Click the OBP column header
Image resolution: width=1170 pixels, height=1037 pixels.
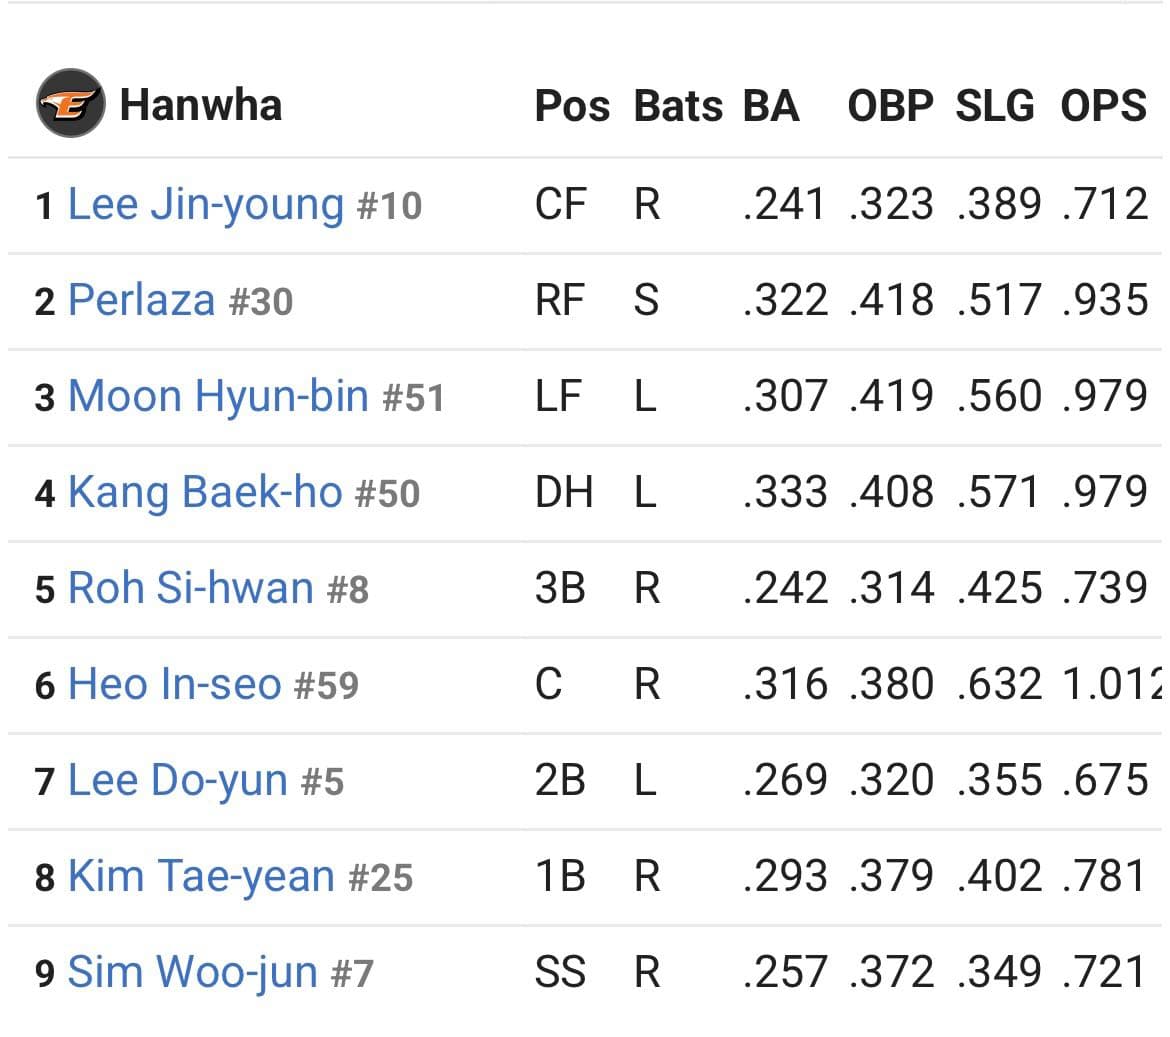(x=891, y=106)
